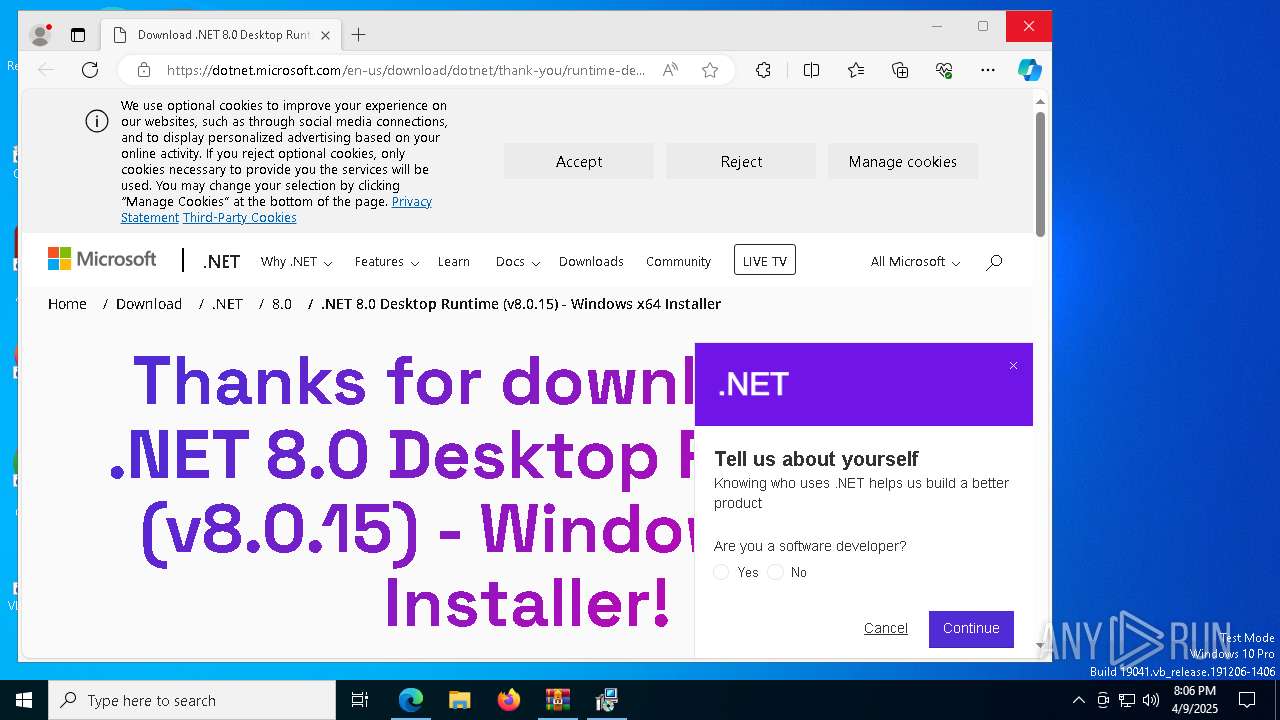Click the taskbar search box
This screenshot has height=720, width=1280.
pyautogui.click(x=192, y=700)
